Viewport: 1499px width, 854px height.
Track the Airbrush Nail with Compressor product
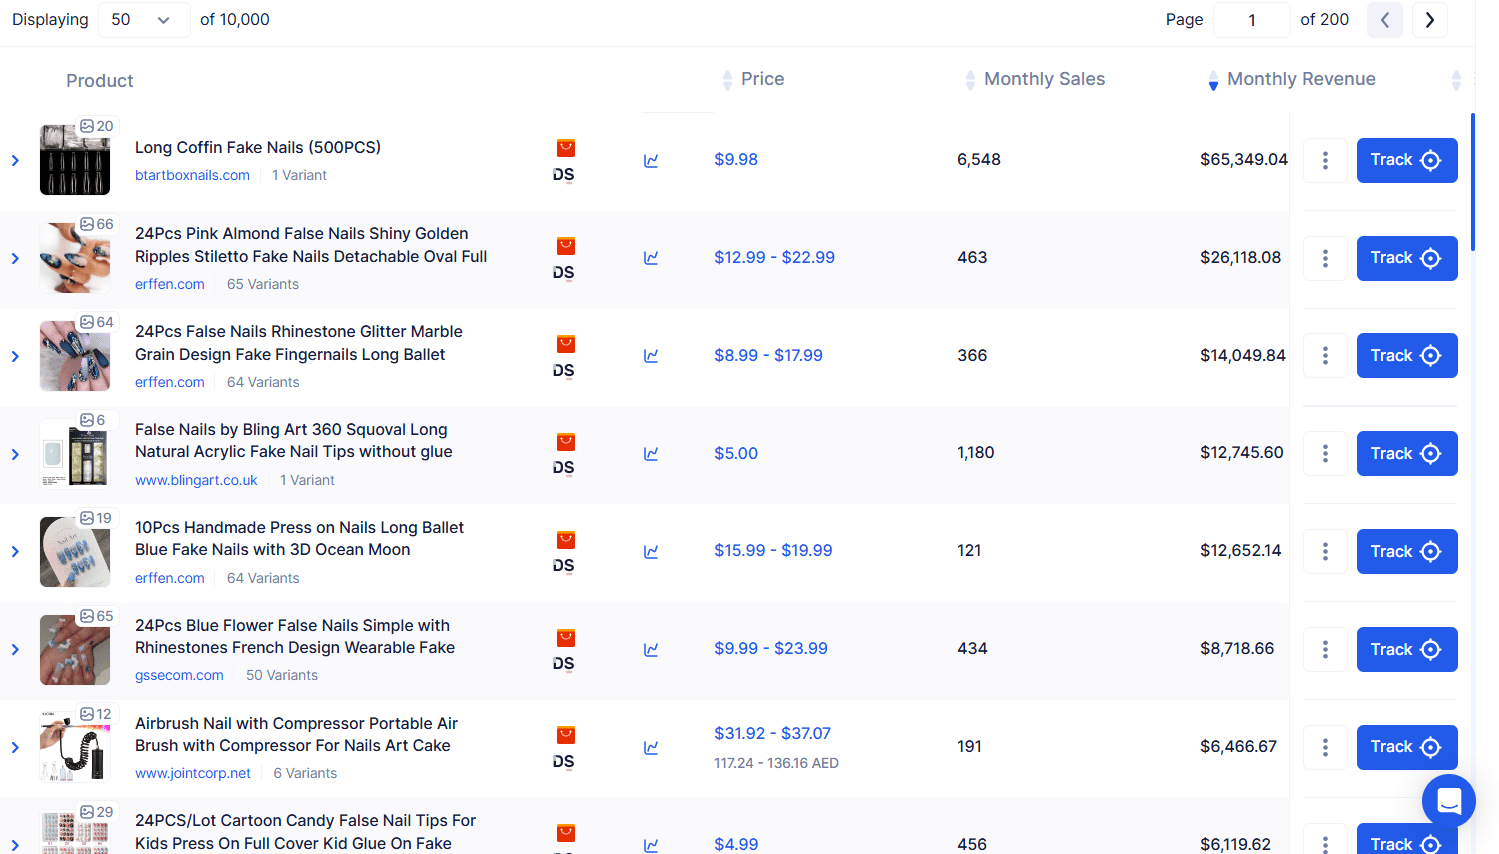[1407, 747]
